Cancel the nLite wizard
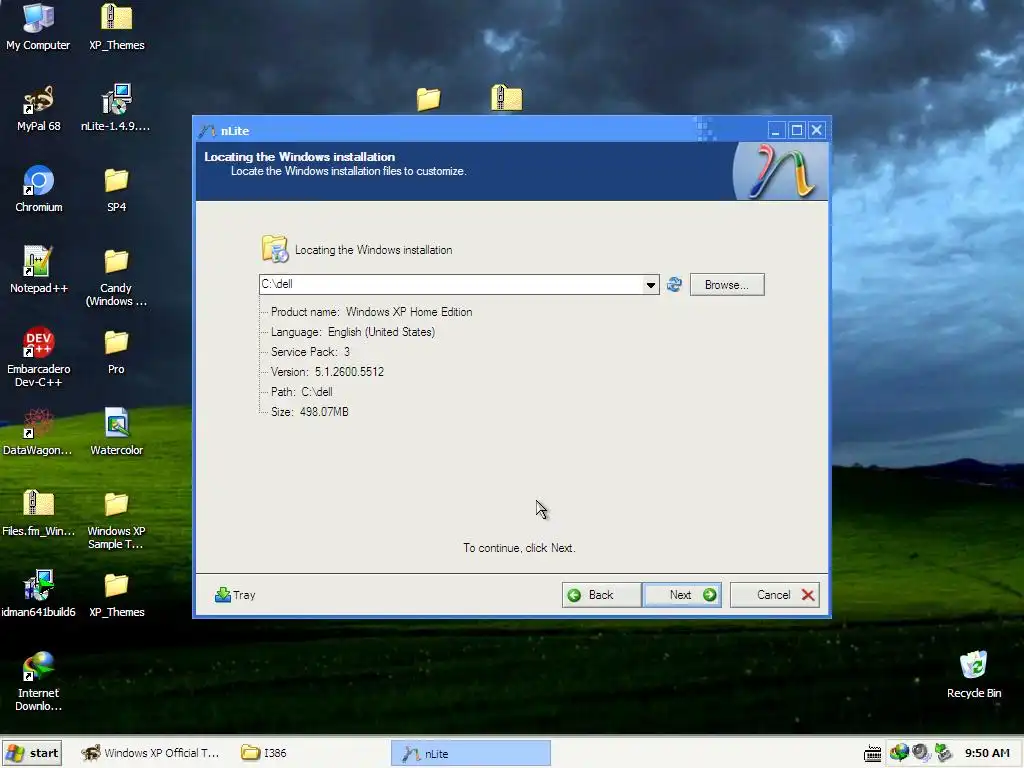1024x768 pixels. (775, 595)
